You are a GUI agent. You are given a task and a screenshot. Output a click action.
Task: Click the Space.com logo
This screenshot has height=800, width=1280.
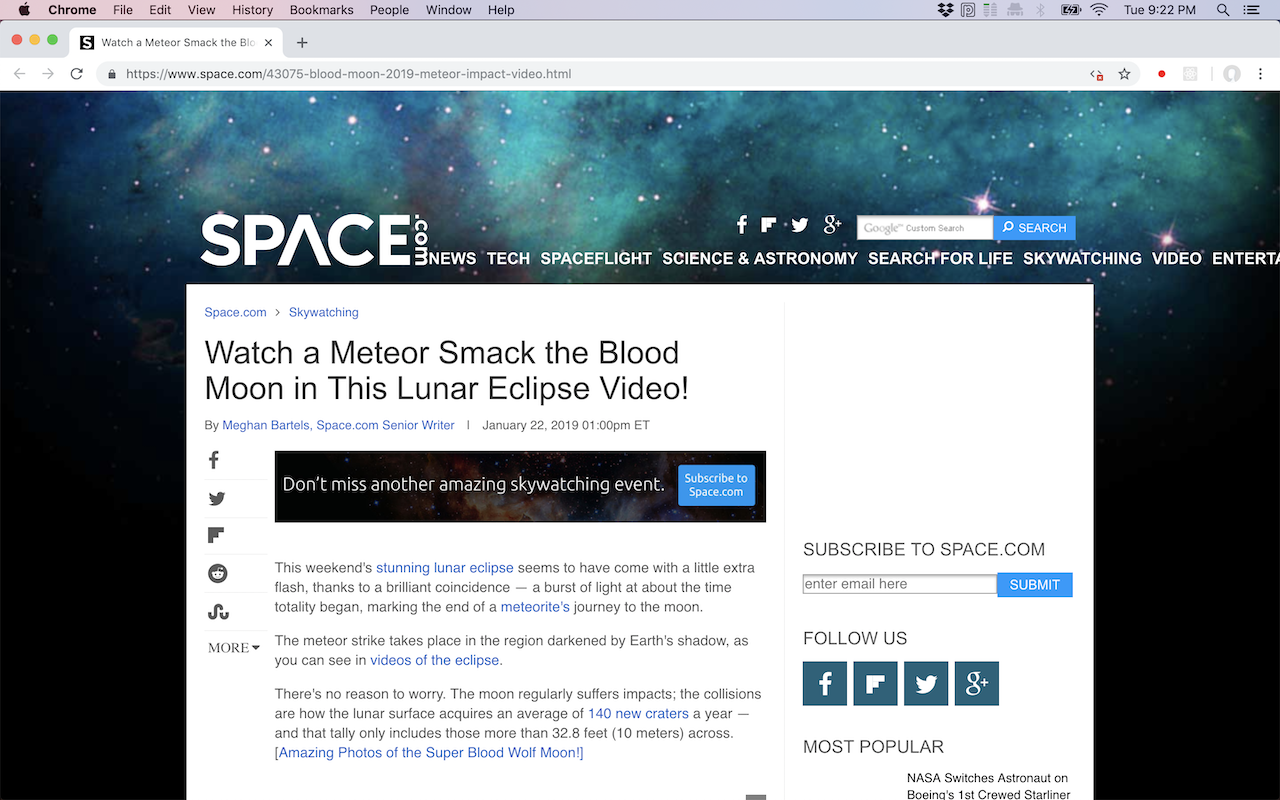coord(314,240)
